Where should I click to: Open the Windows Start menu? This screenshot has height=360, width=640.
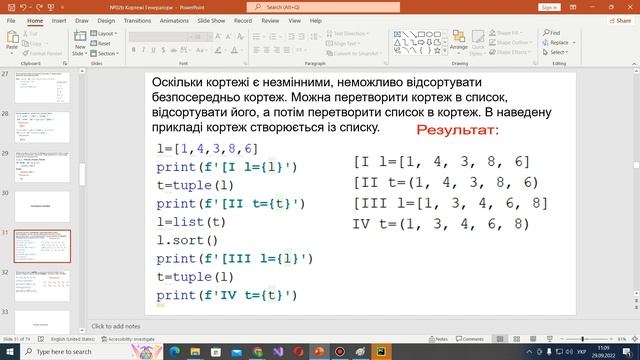(10, 351)
